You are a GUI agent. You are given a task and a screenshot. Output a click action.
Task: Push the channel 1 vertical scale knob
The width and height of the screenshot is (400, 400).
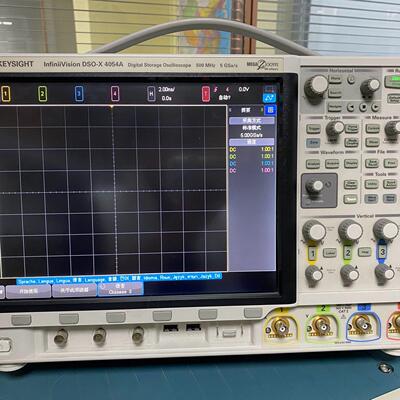click(x=314, y=230)
